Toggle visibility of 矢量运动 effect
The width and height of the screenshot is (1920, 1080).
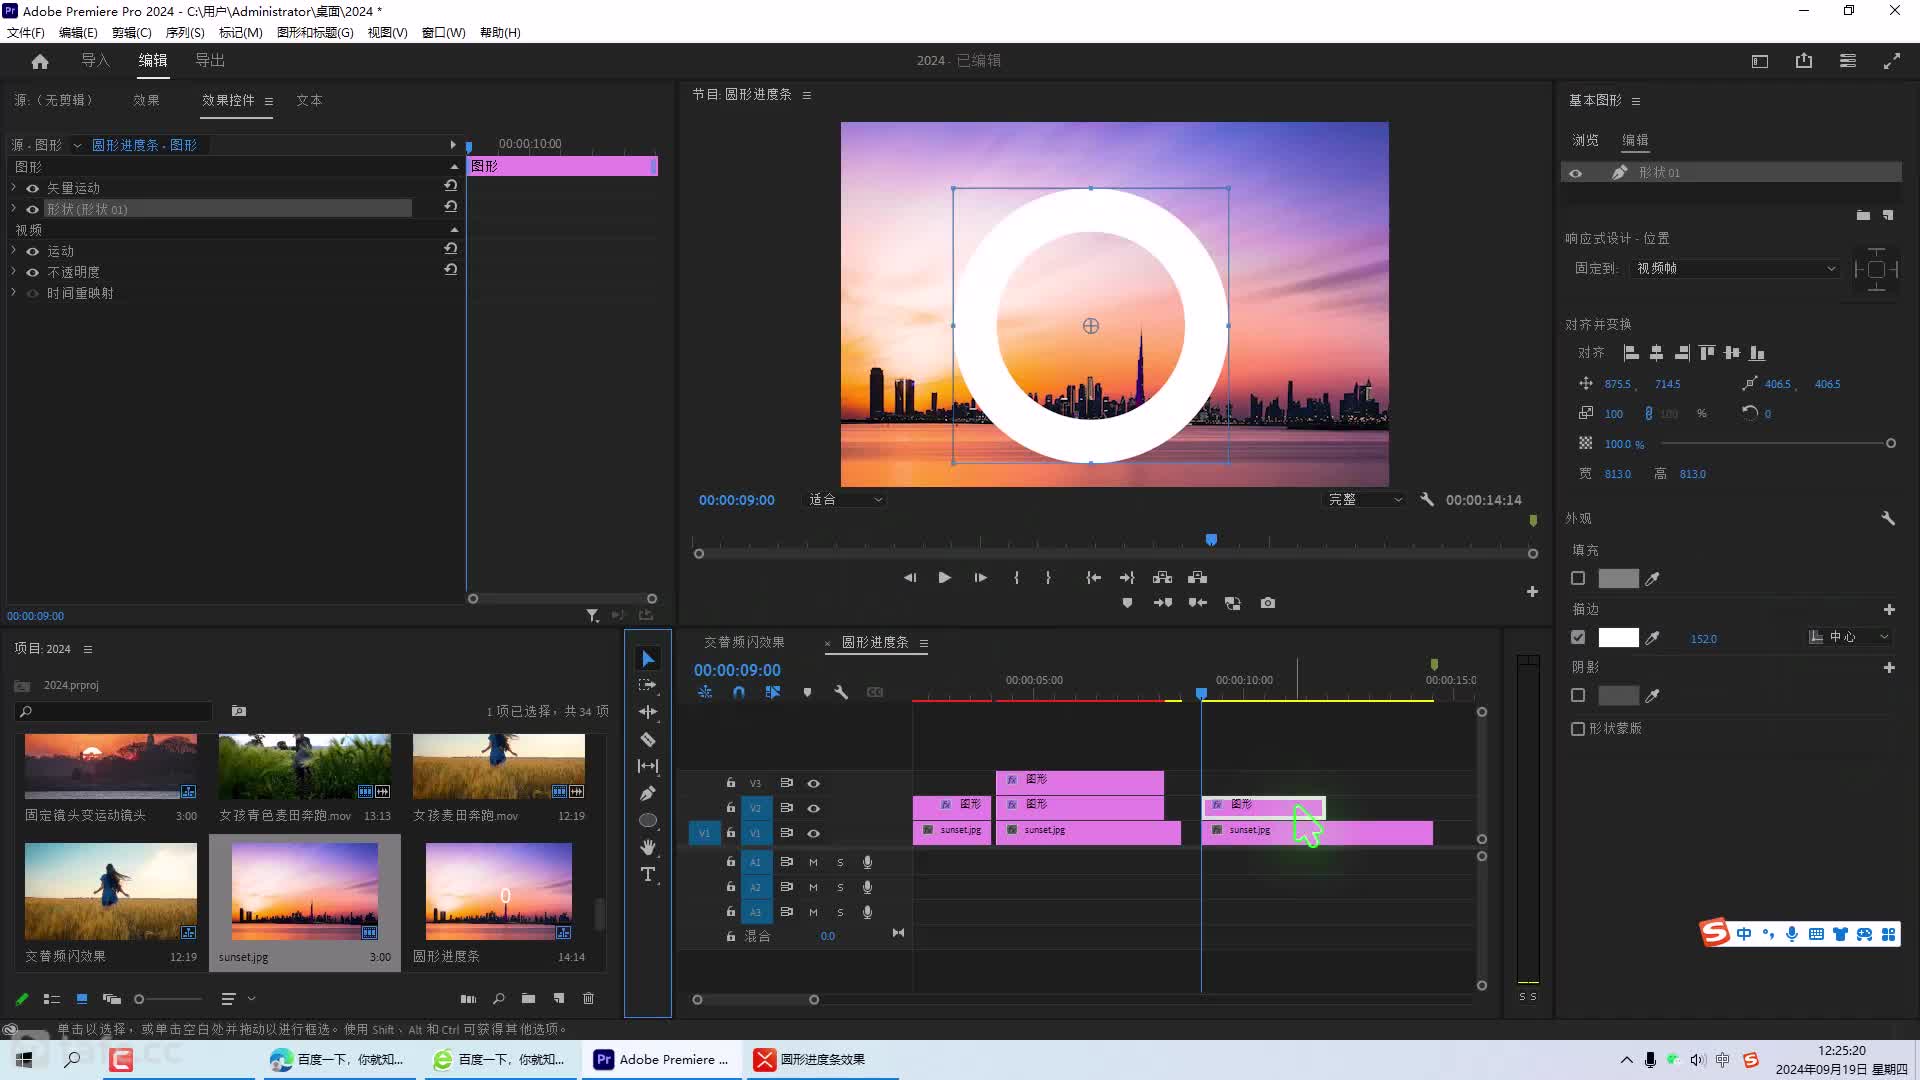pyautogui.click(x=33, y=188)
